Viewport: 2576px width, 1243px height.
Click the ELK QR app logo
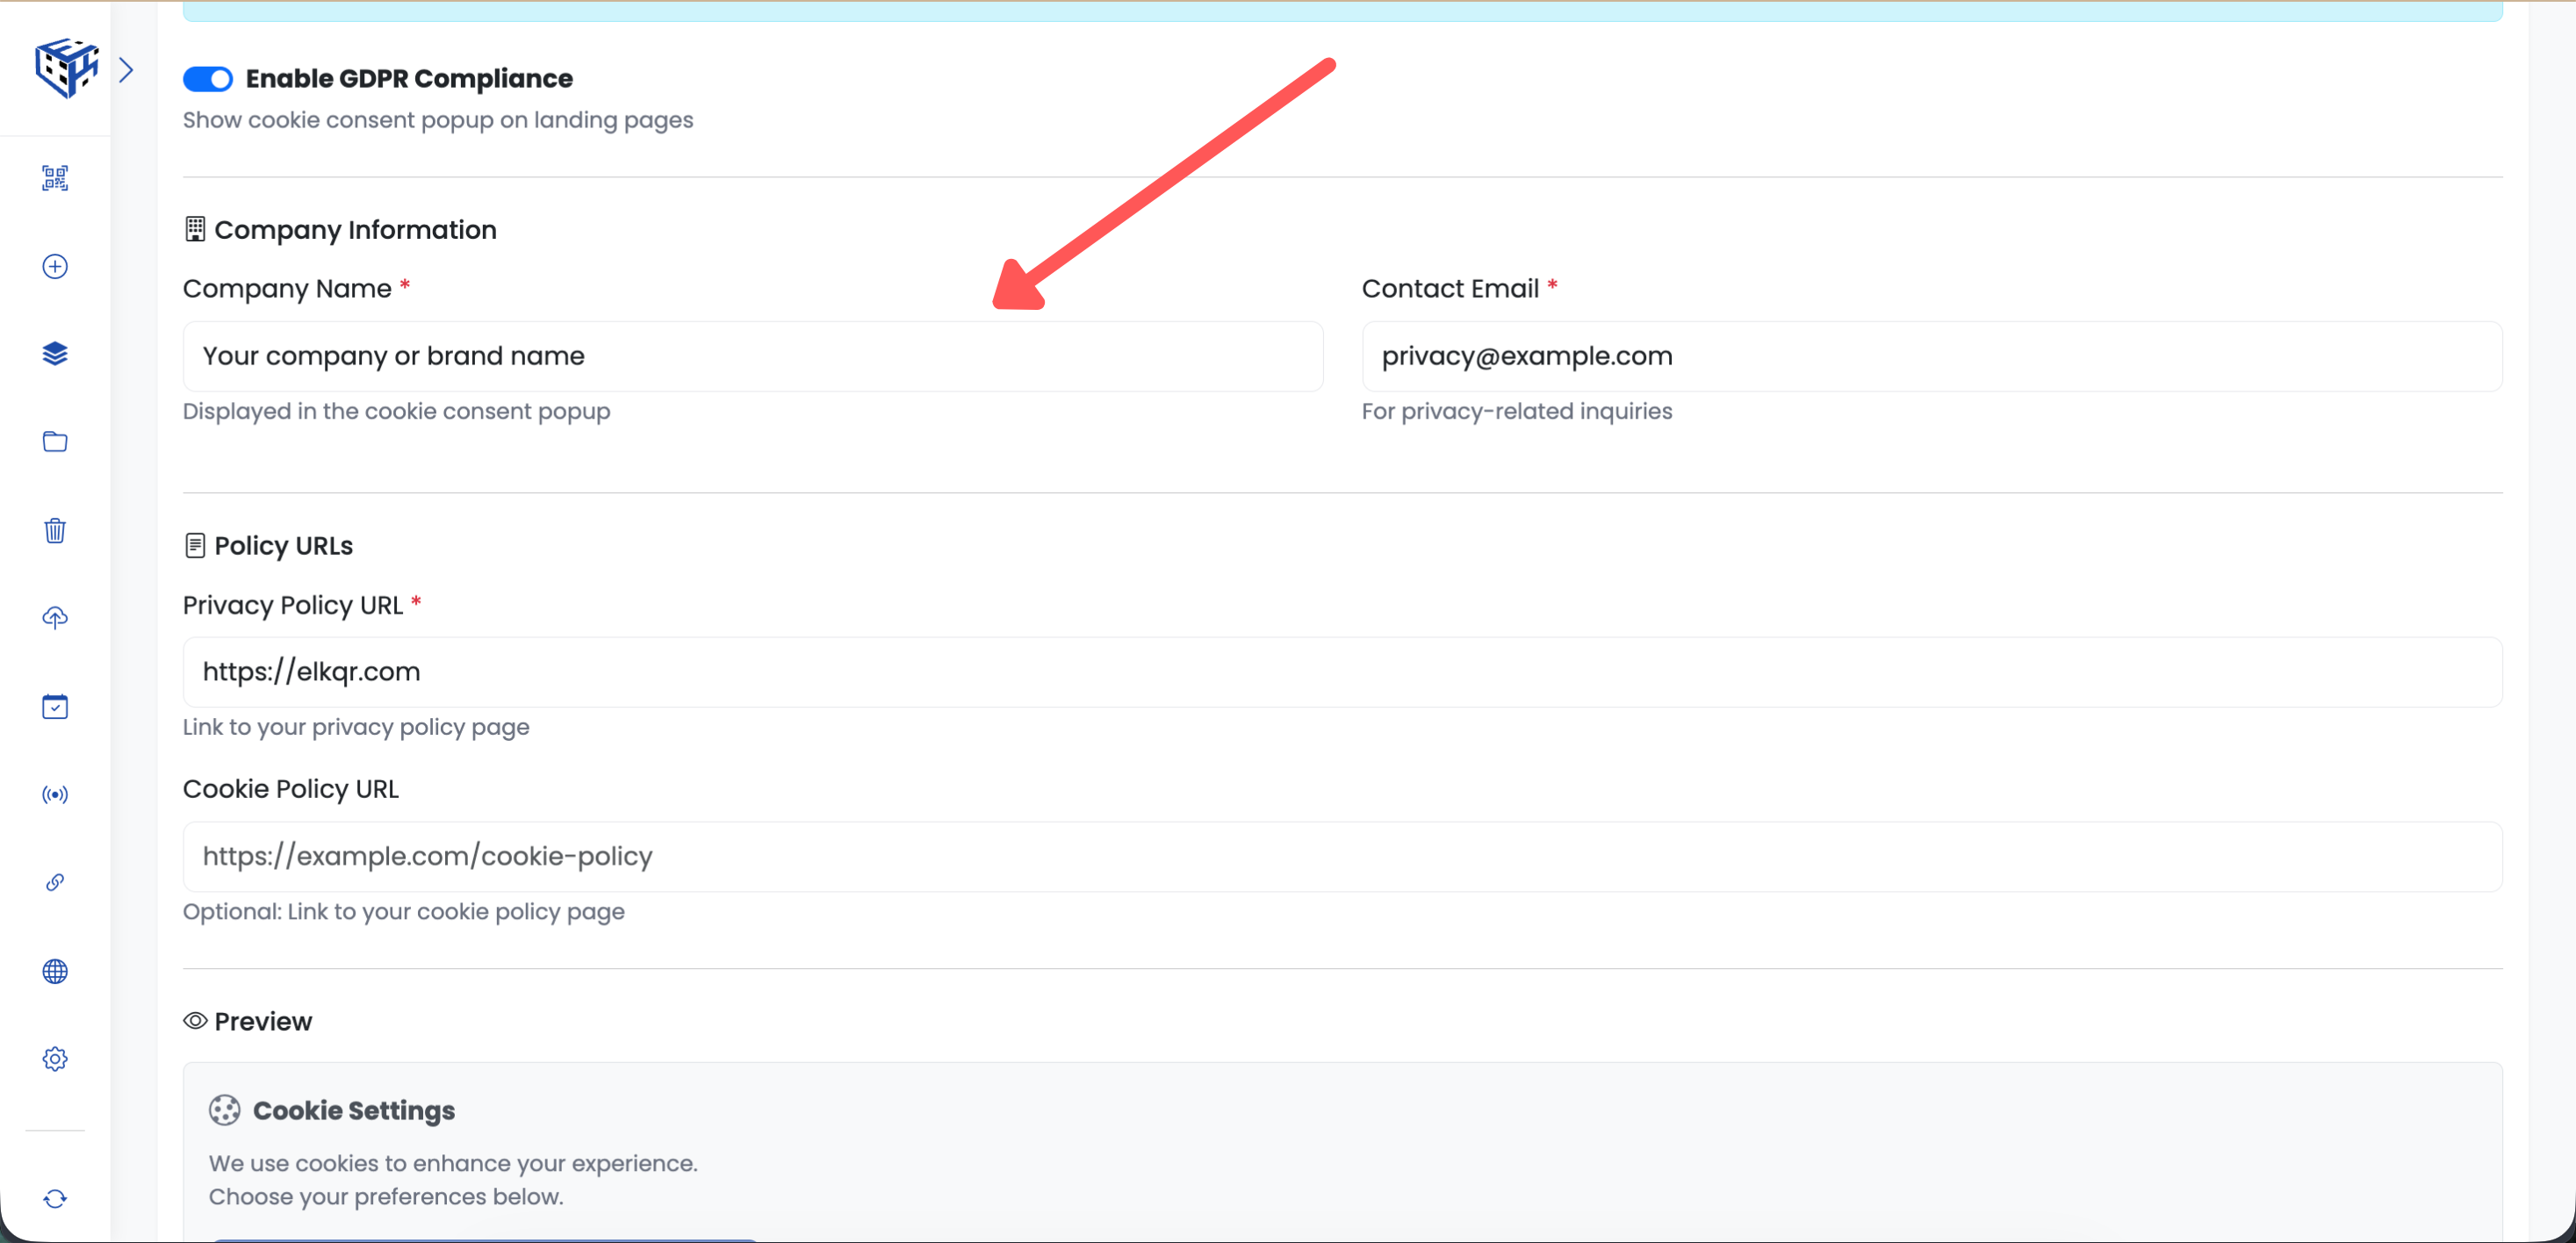point(65,67)
